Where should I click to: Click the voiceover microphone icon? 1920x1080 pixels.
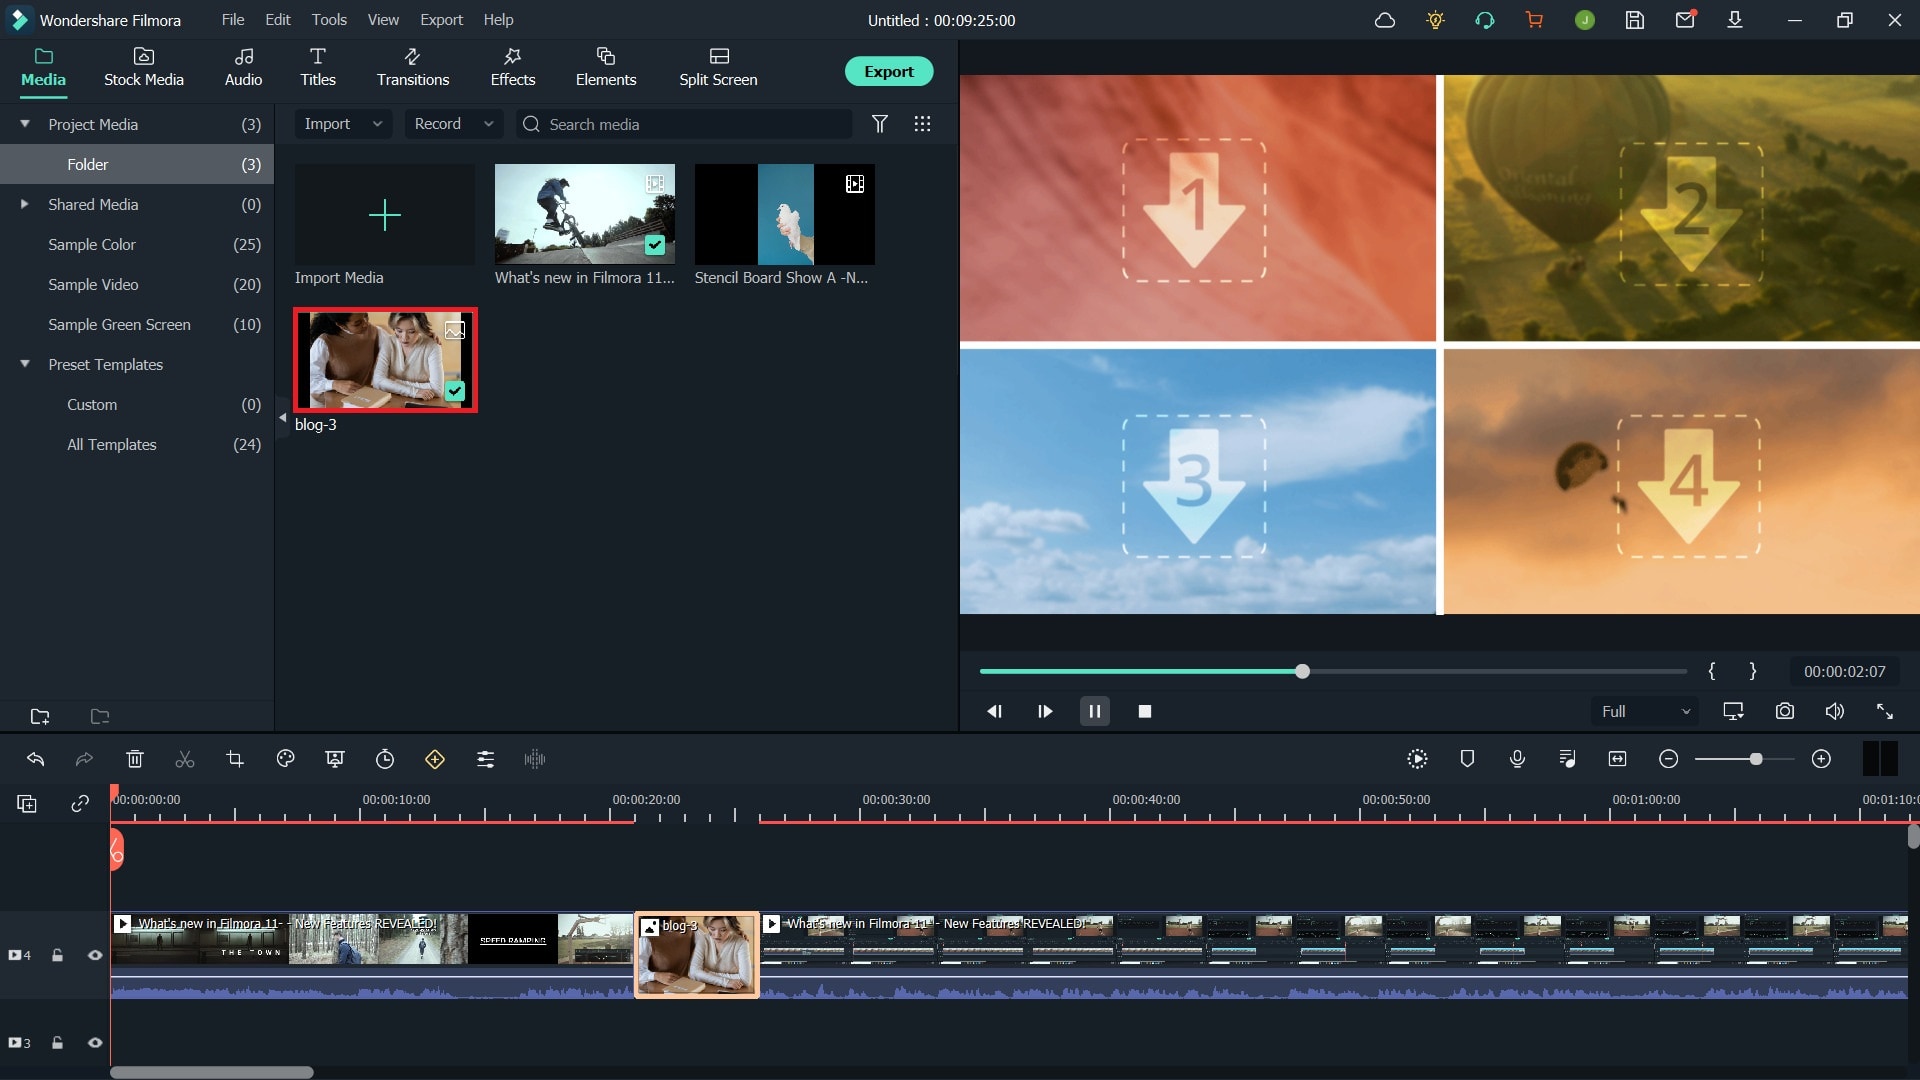pos(1517,759)
